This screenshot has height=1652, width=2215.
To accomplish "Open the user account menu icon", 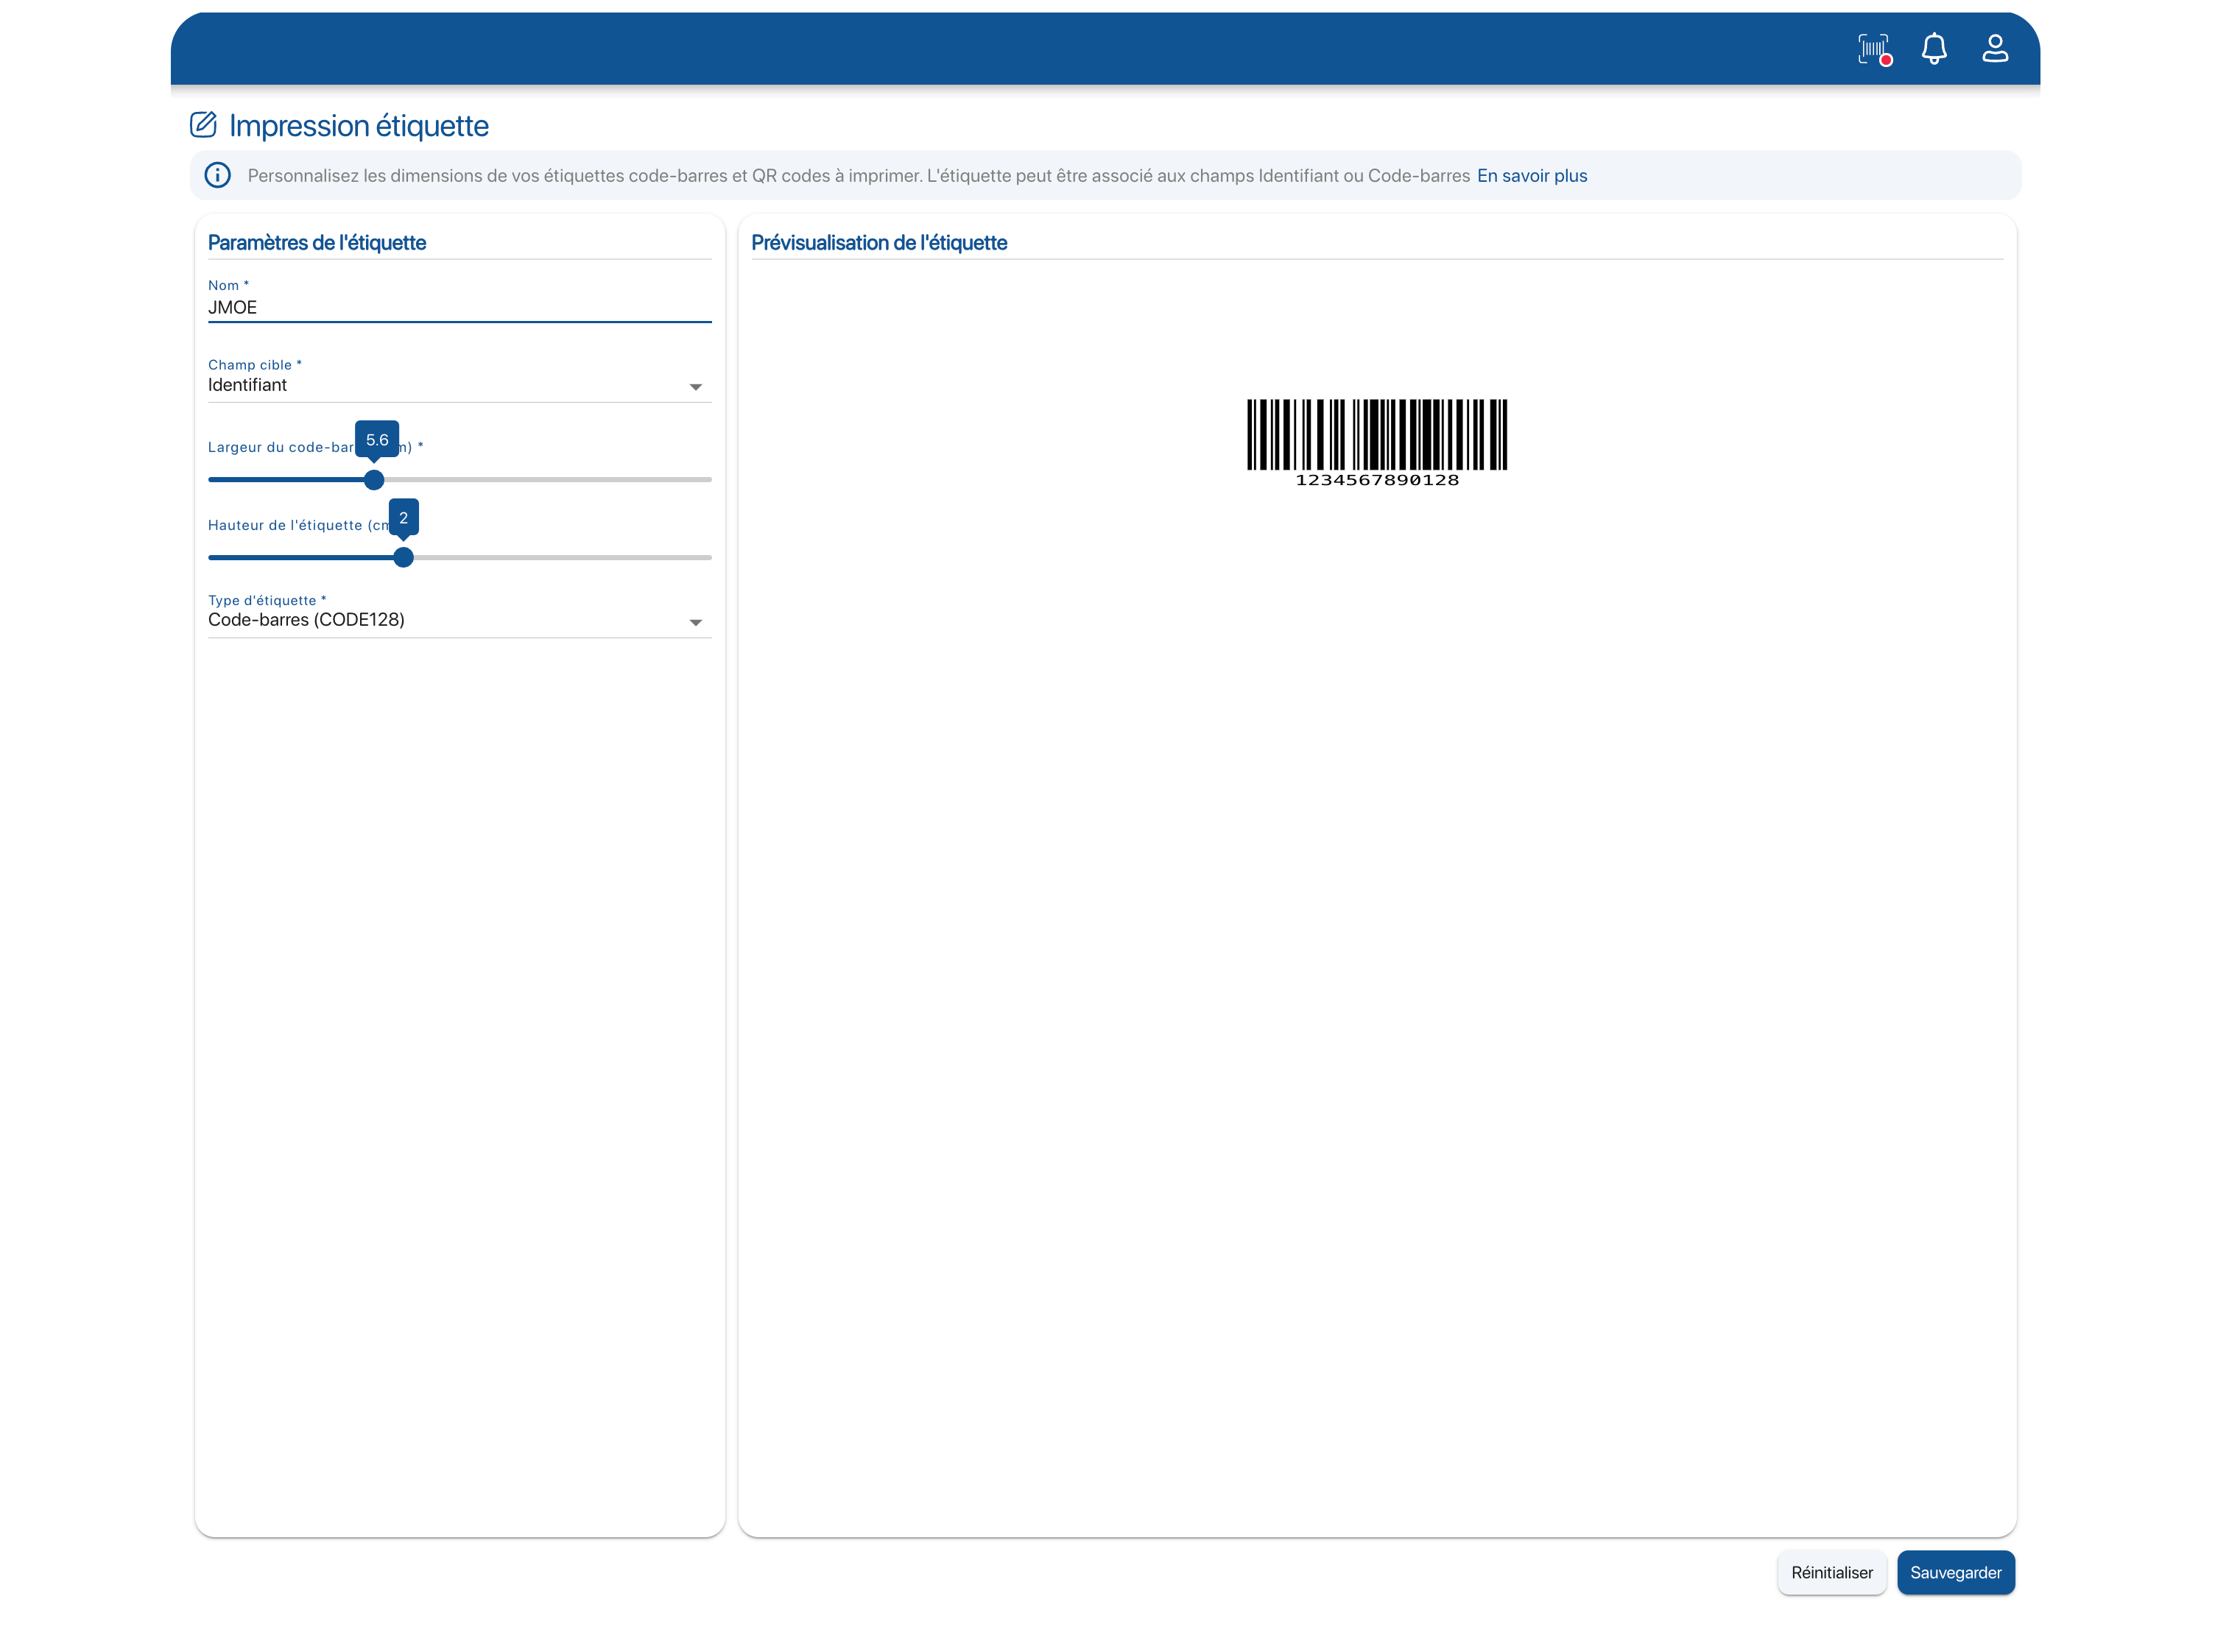I will [1995, 48].
